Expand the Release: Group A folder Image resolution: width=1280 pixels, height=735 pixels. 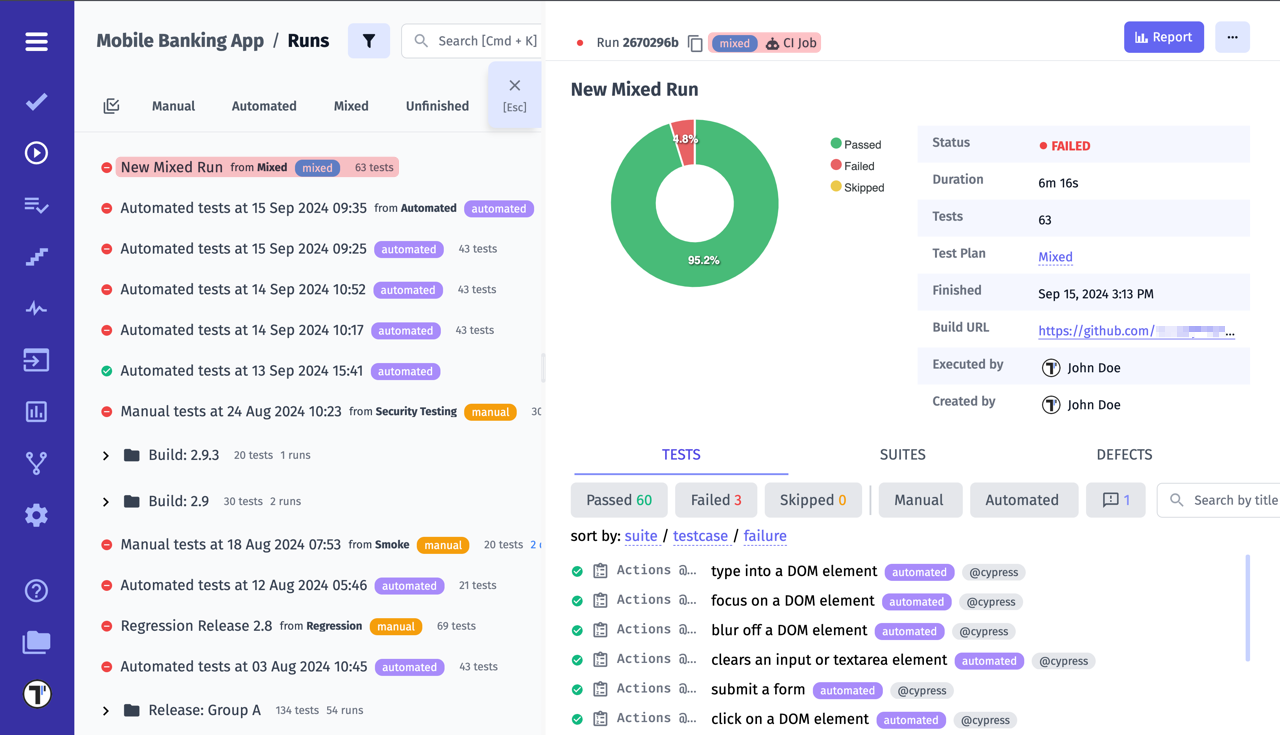[x=106, y=709]
